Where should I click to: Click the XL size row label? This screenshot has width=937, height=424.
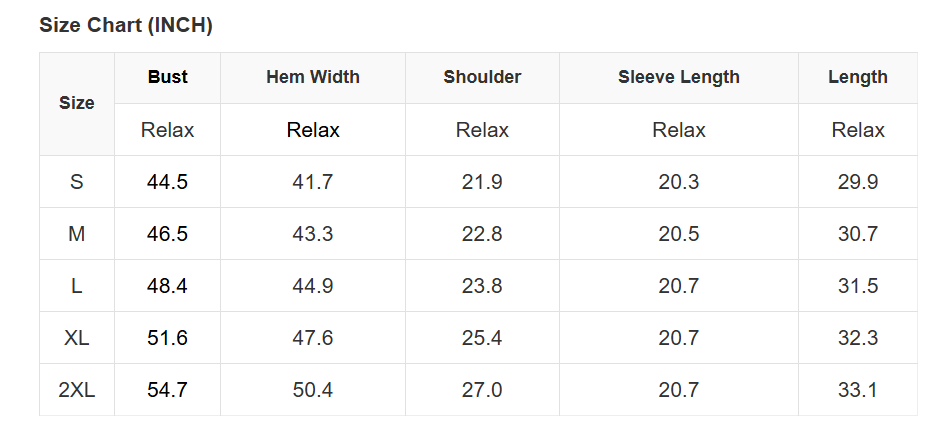[77, 338]
